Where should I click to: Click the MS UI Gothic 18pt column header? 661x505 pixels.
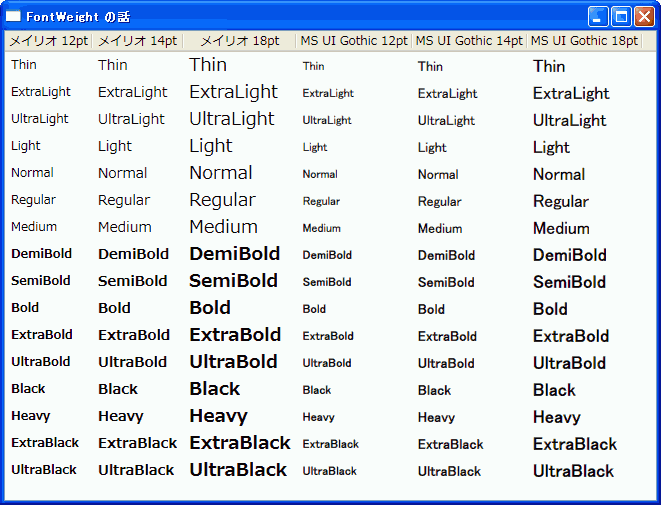pos(584,41)
